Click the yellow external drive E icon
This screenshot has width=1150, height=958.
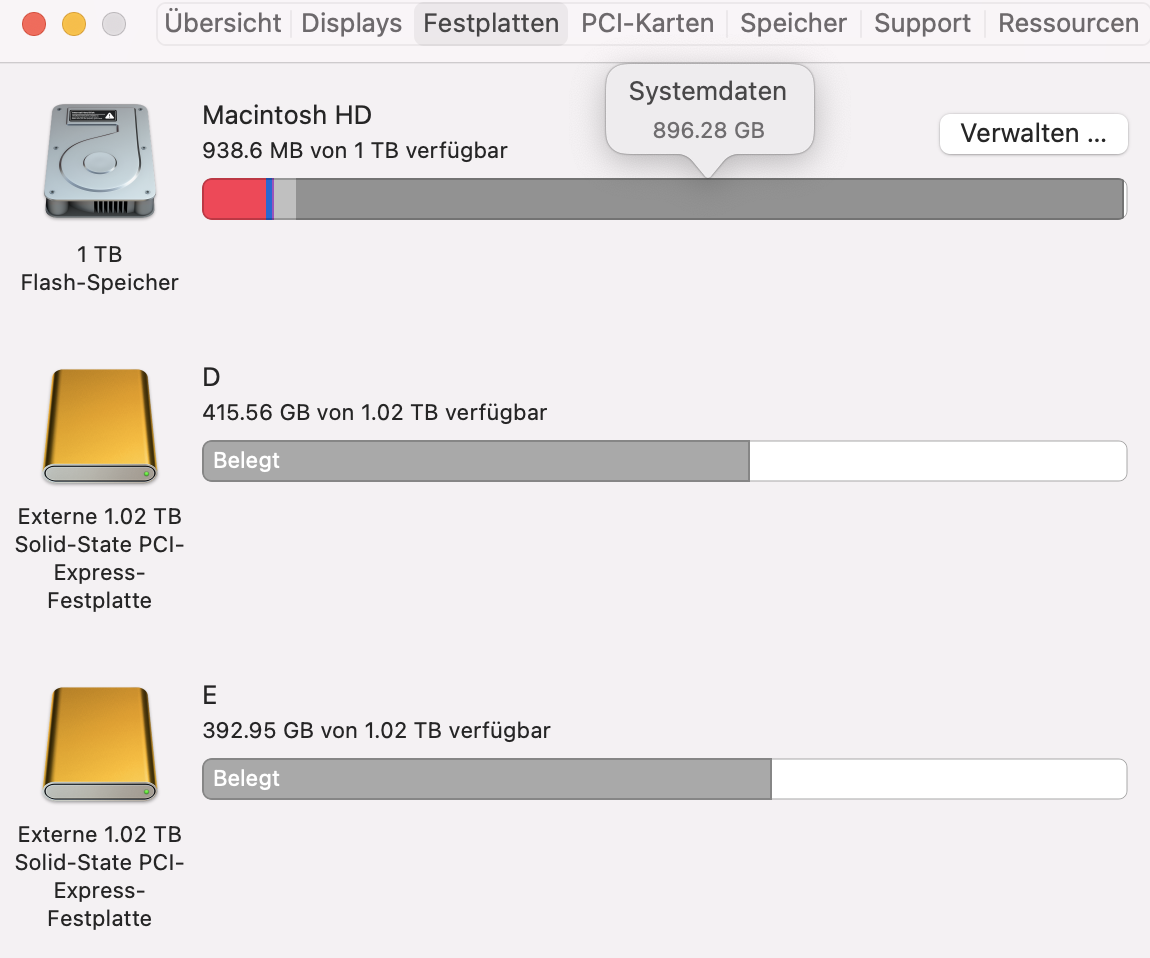click(x=99, y=745)
